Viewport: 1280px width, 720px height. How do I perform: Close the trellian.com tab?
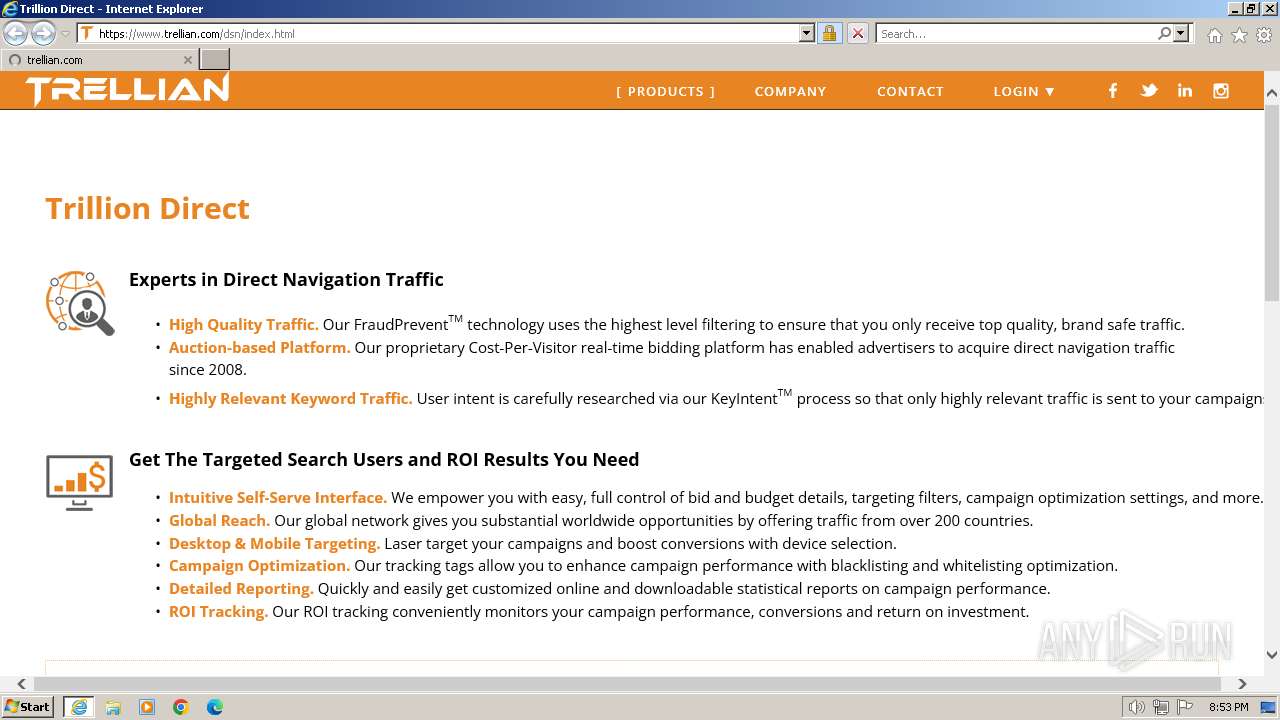coord(187,60)
